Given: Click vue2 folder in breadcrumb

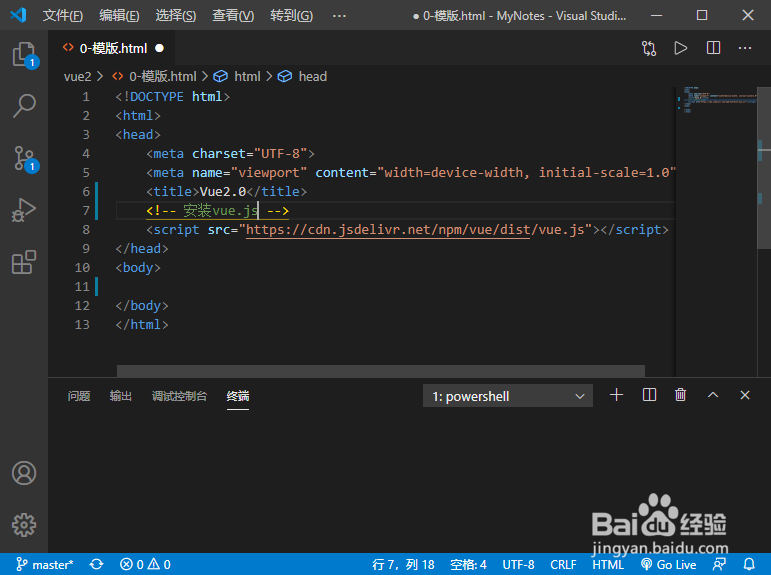Looking at the screenshot, I should click(x=78, y=76).
